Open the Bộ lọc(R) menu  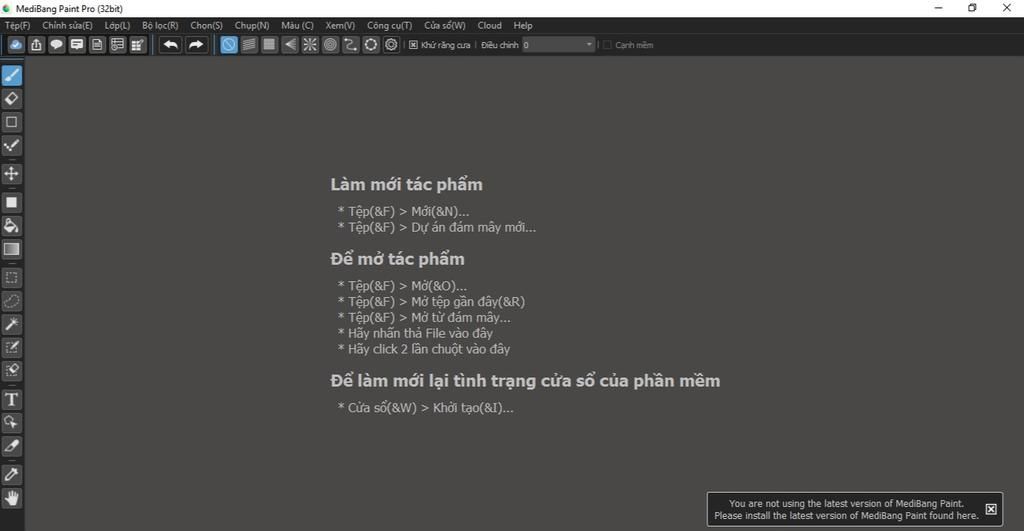(160, 25)
